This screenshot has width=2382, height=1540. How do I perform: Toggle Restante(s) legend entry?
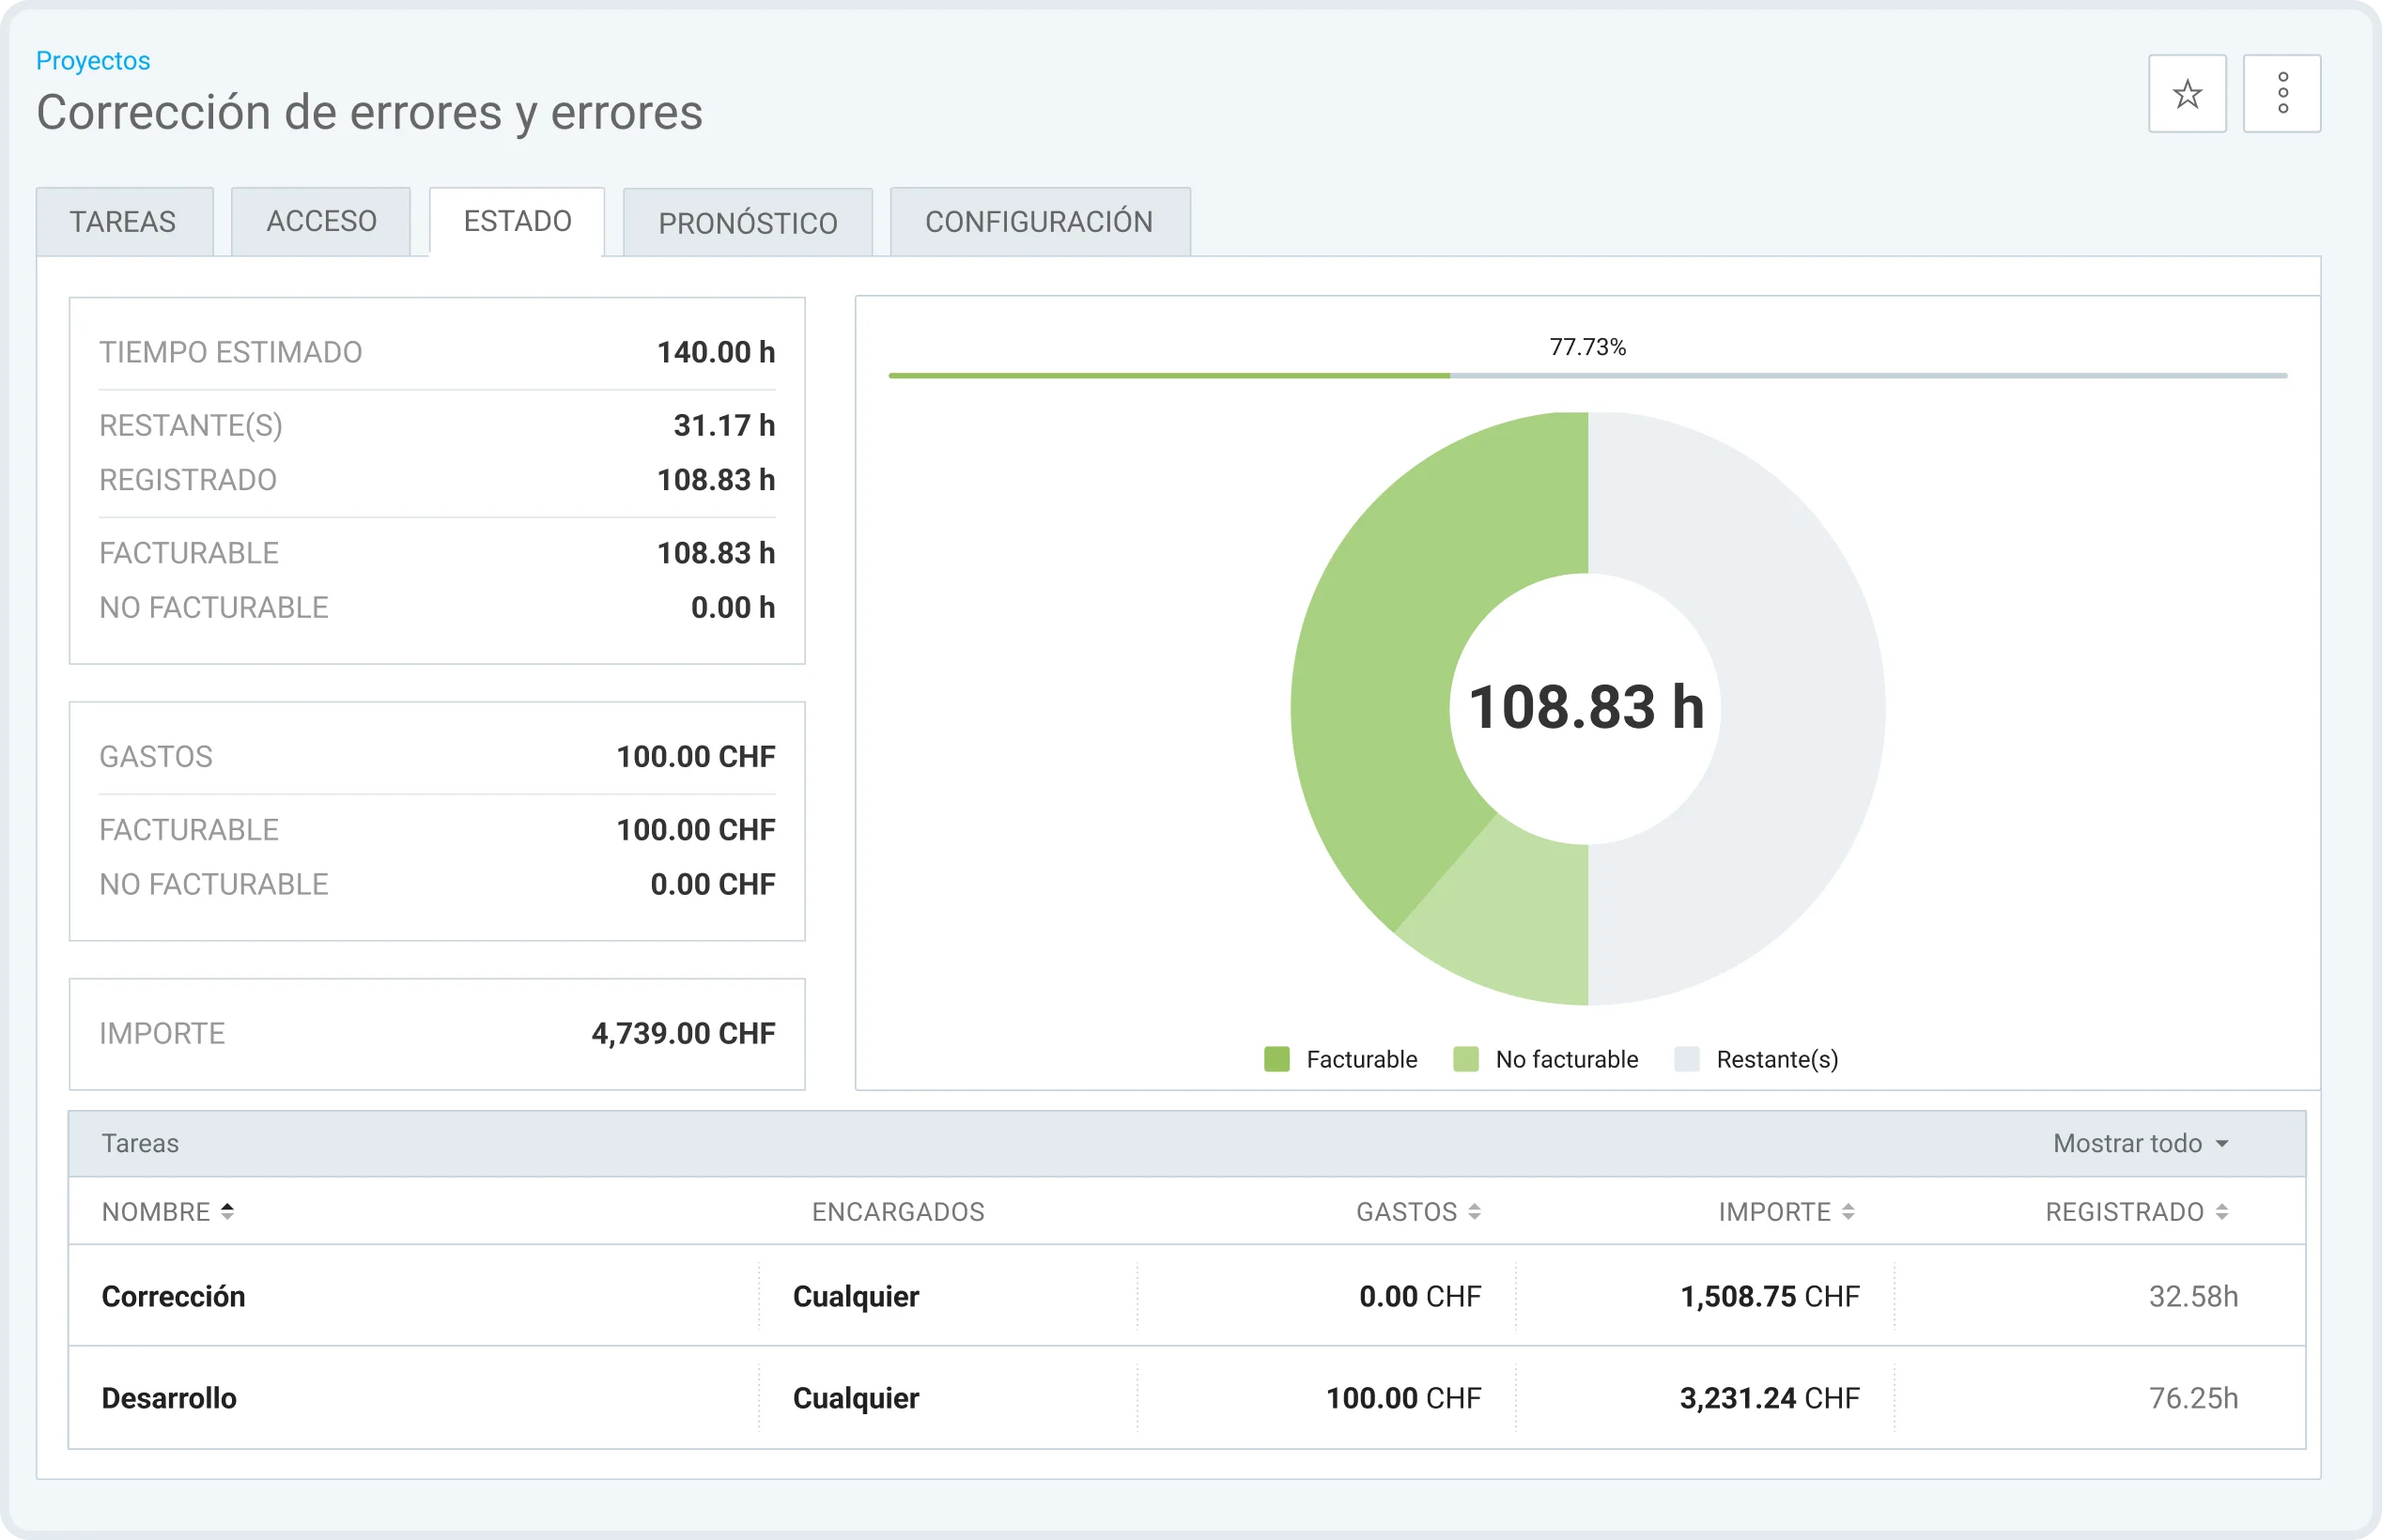coord(1757,1059)
